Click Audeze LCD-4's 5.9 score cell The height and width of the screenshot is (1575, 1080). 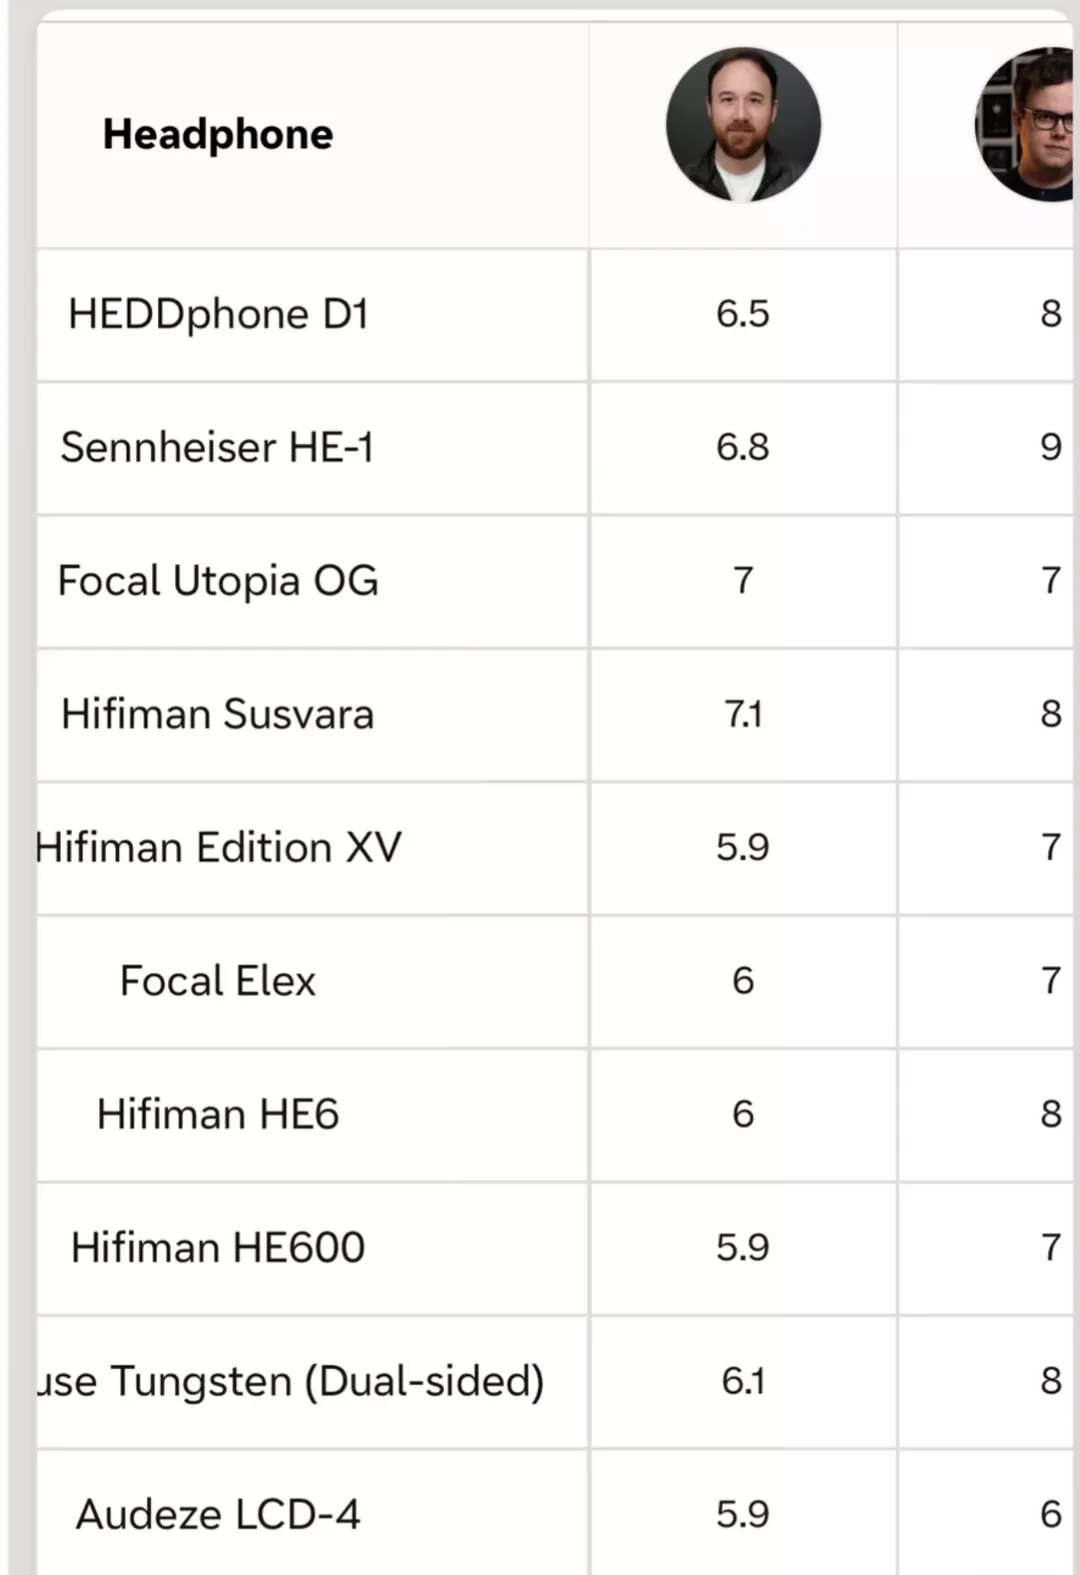(x=743, y=1514)
